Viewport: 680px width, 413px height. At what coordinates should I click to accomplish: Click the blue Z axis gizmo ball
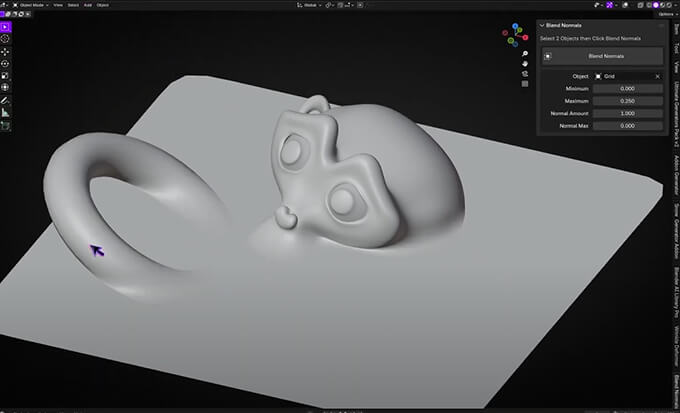[x=515, y=26]
